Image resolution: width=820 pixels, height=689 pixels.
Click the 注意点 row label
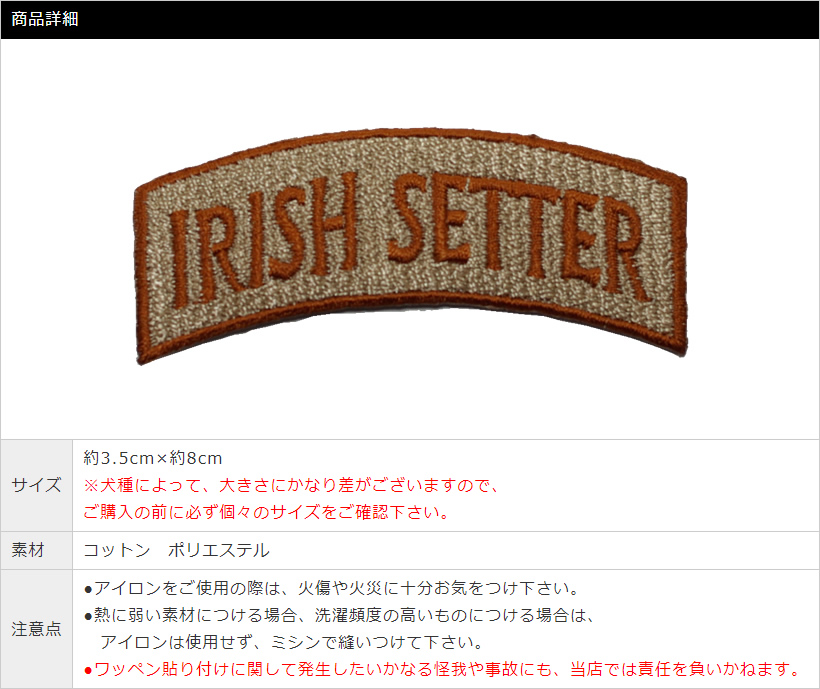[36, 629]
